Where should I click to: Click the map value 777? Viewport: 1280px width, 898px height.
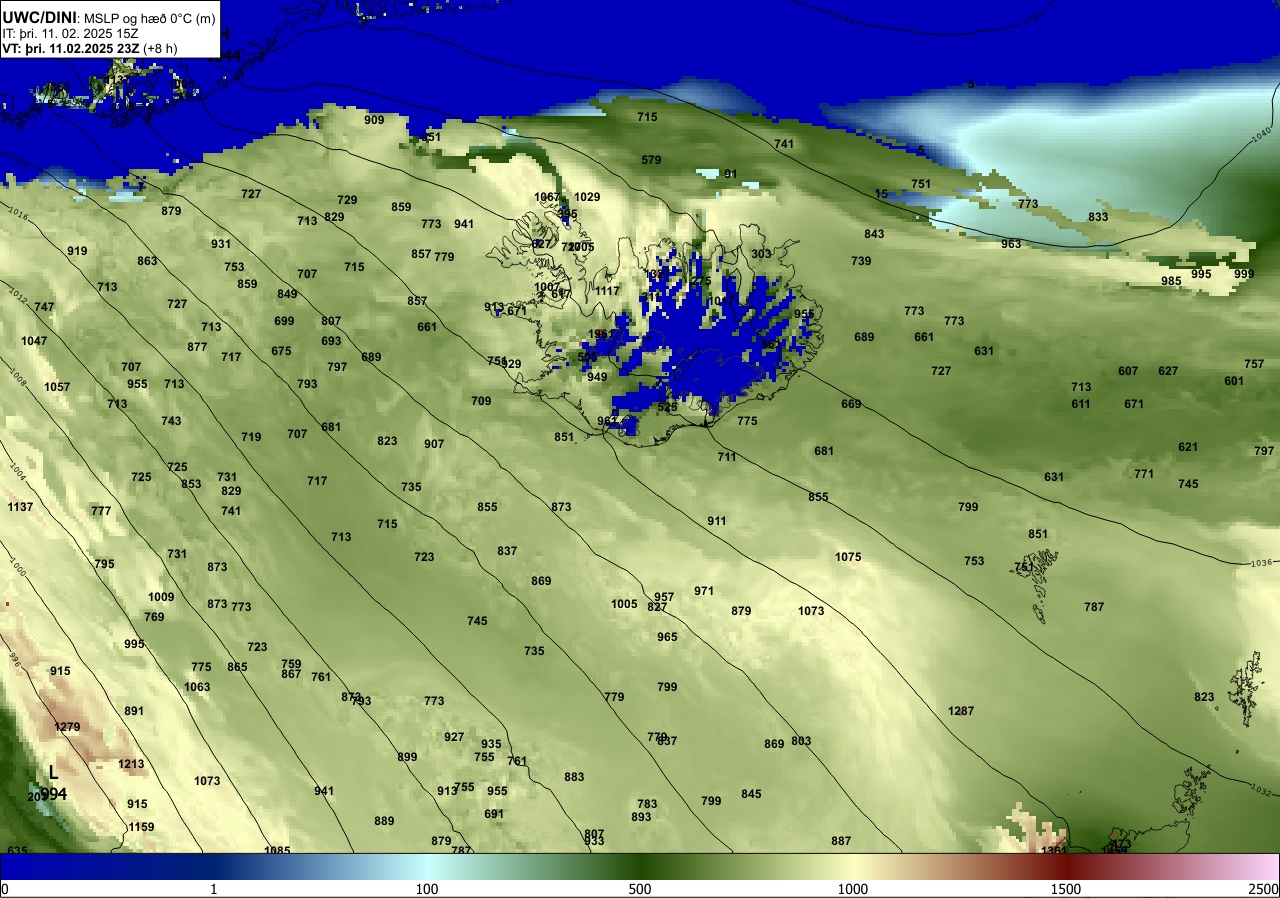click(101, 511)
